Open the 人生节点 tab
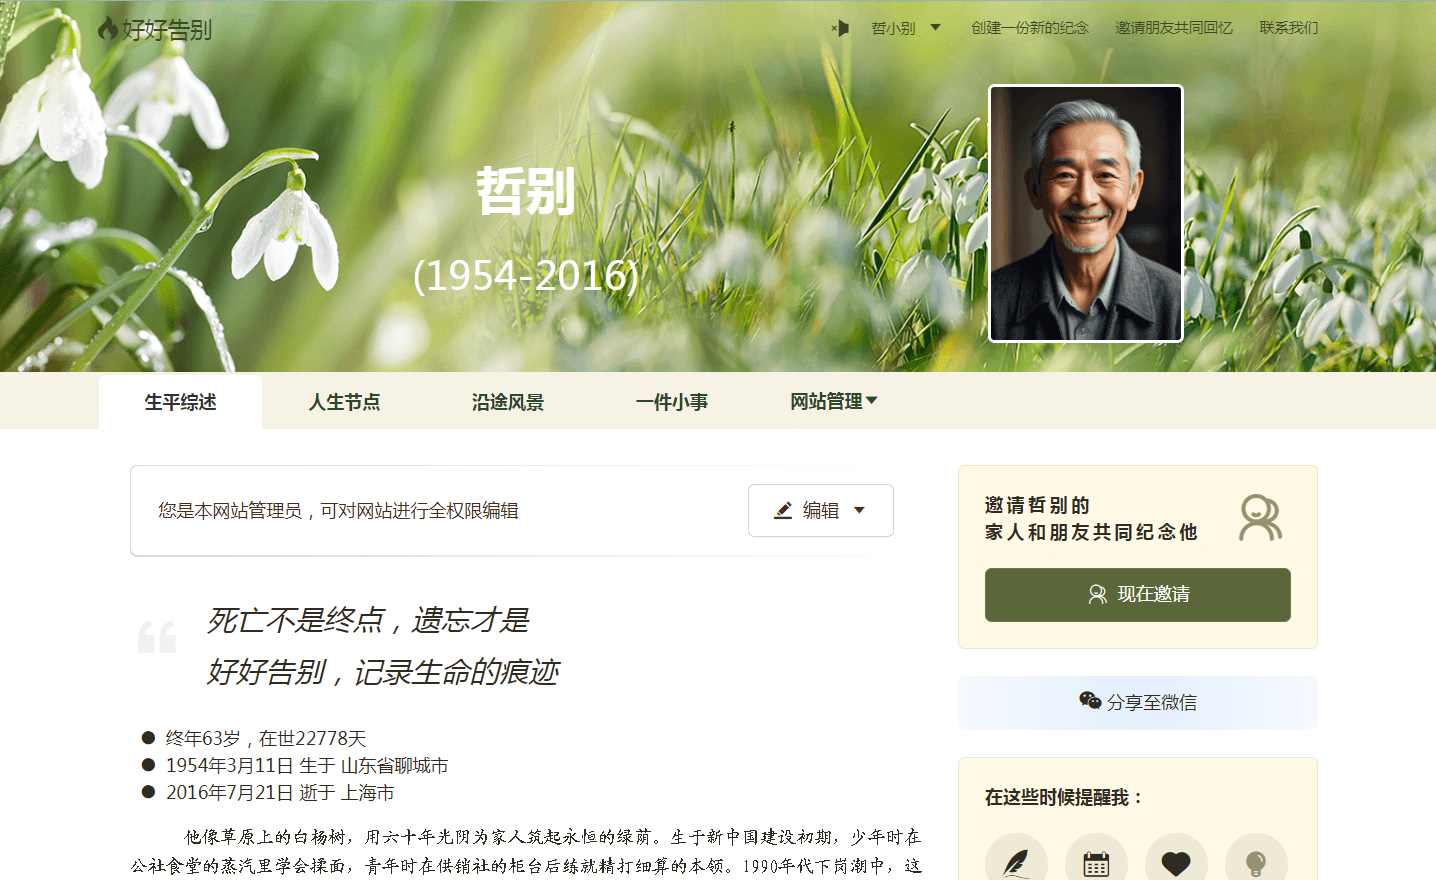The height and width of the screenshot is (880, 1436). coord(344,402)
